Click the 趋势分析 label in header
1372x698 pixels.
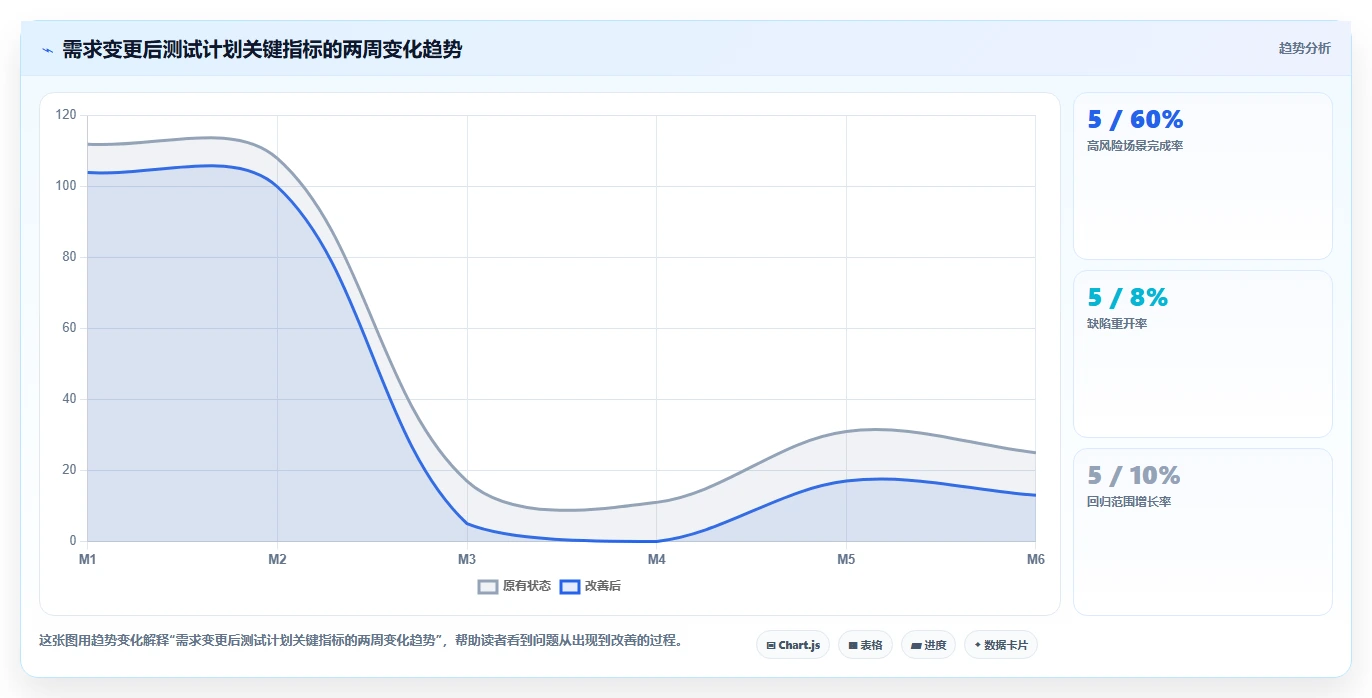coord(1304,48)
